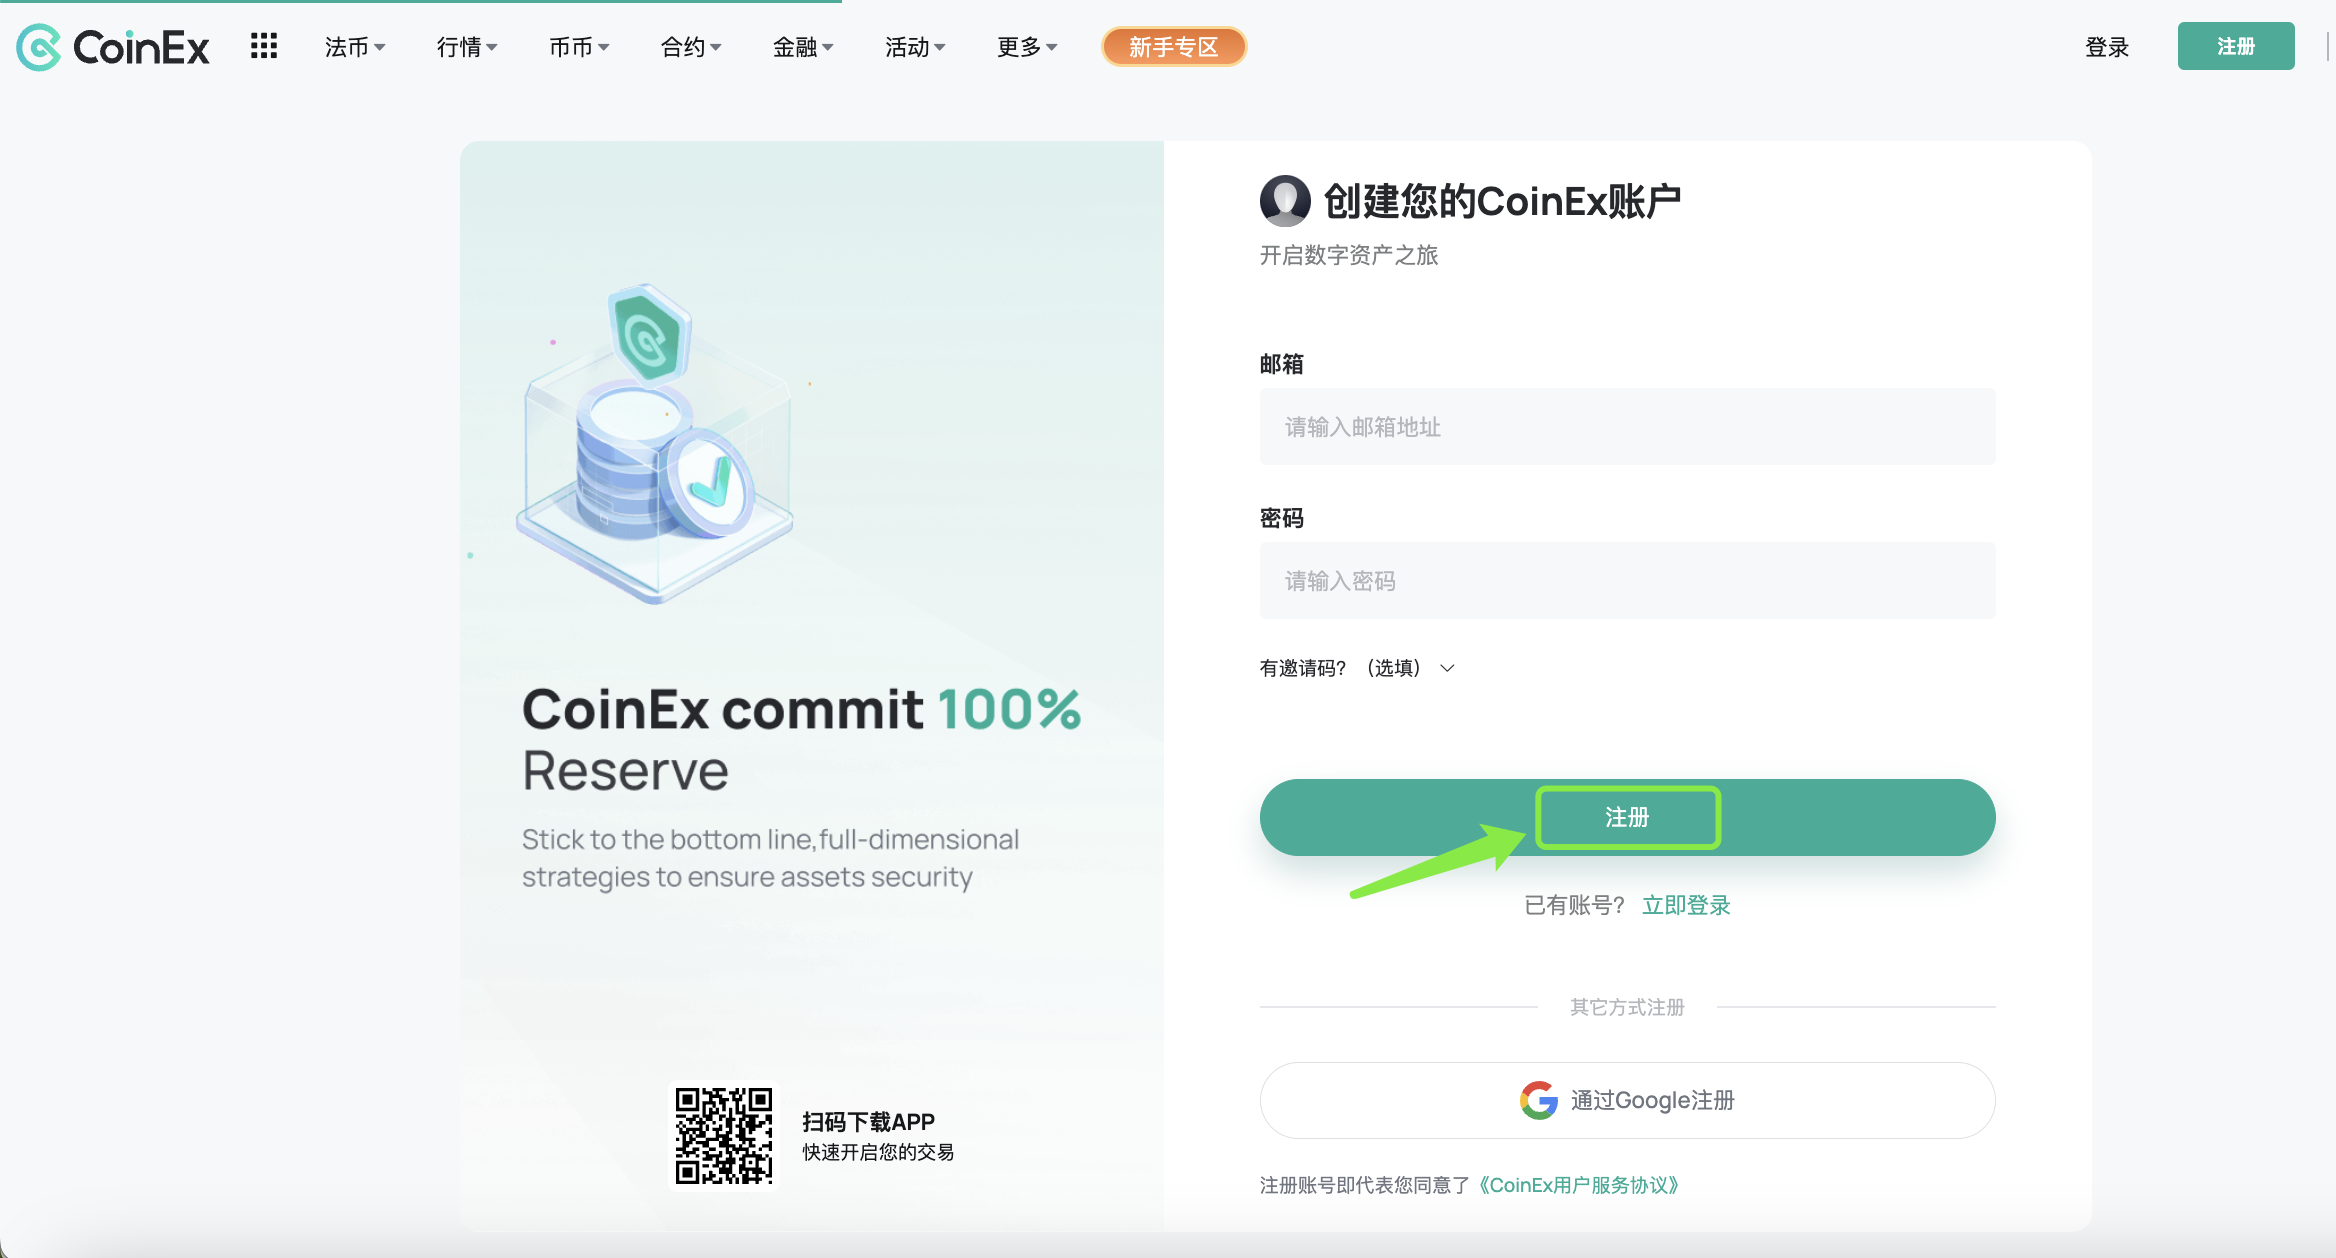Click the 注册 button in the header
This screenshot has height=1258, width=2336.
[2236, 46]
